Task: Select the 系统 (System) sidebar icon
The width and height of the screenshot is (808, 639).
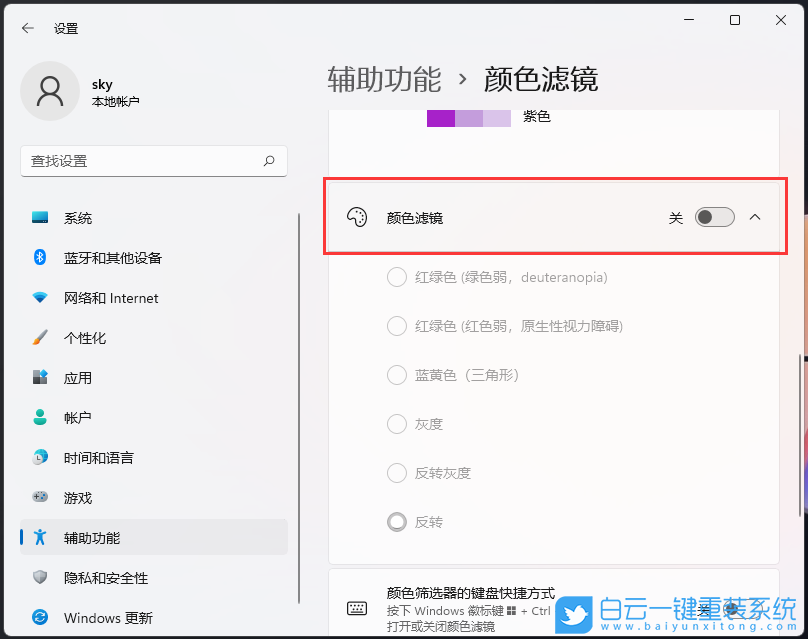Action: [x=37, y=217]
